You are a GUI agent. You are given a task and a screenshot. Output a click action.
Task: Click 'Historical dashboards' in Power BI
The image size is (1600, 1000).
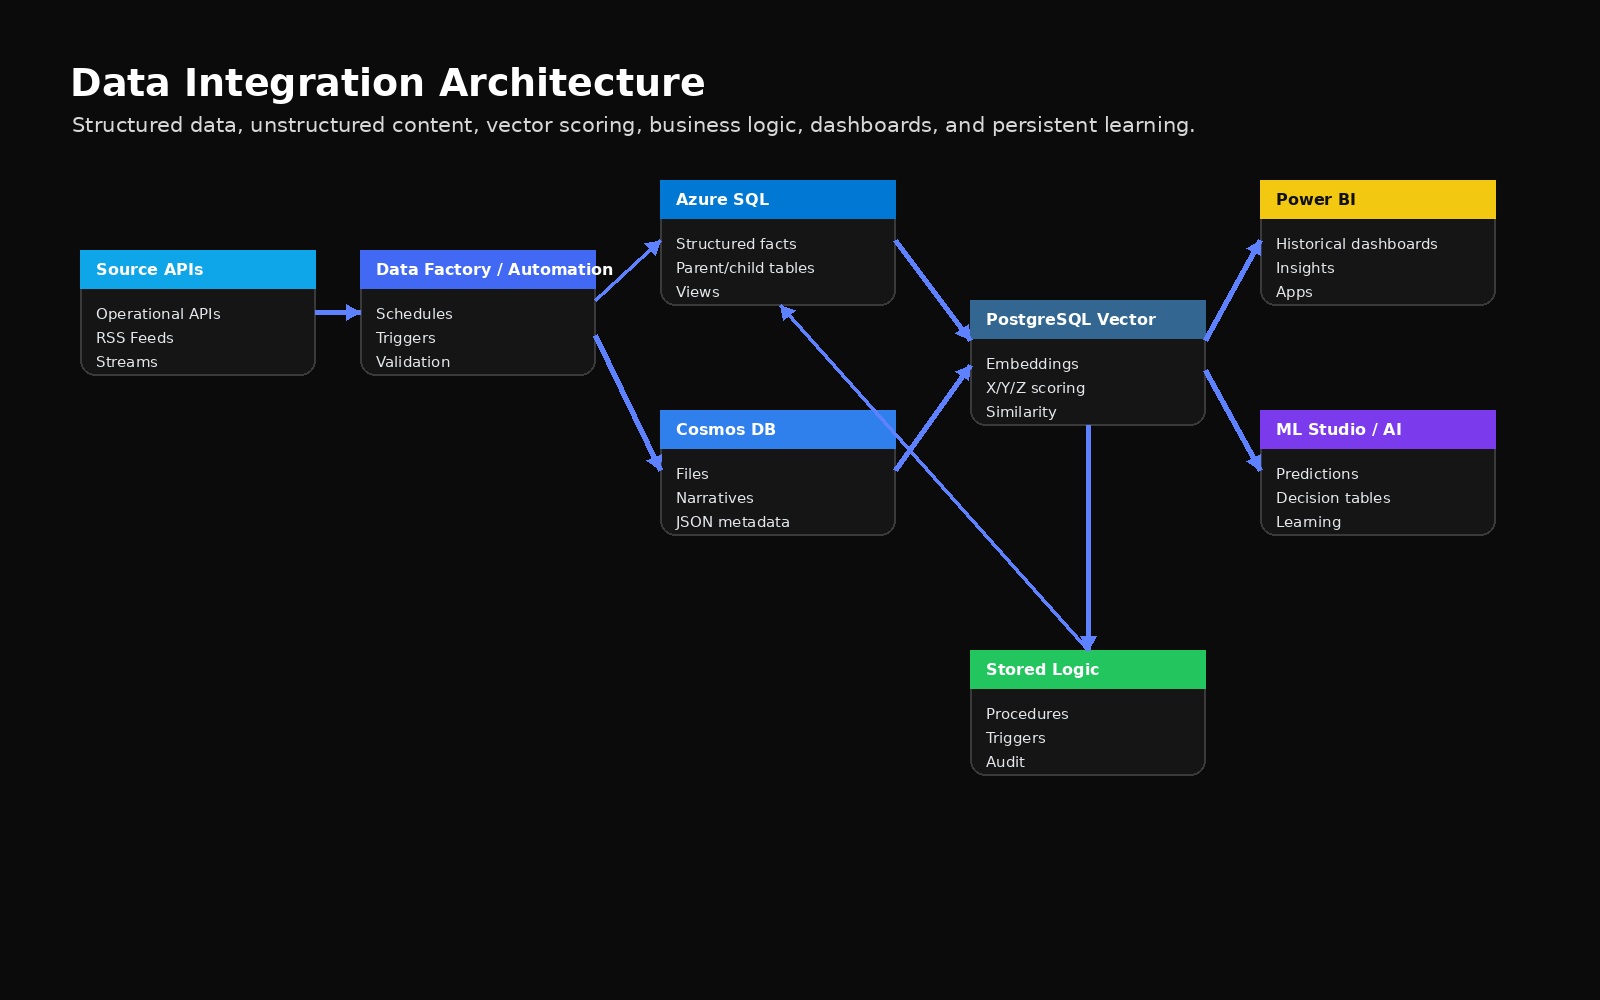click(1357, 244)
